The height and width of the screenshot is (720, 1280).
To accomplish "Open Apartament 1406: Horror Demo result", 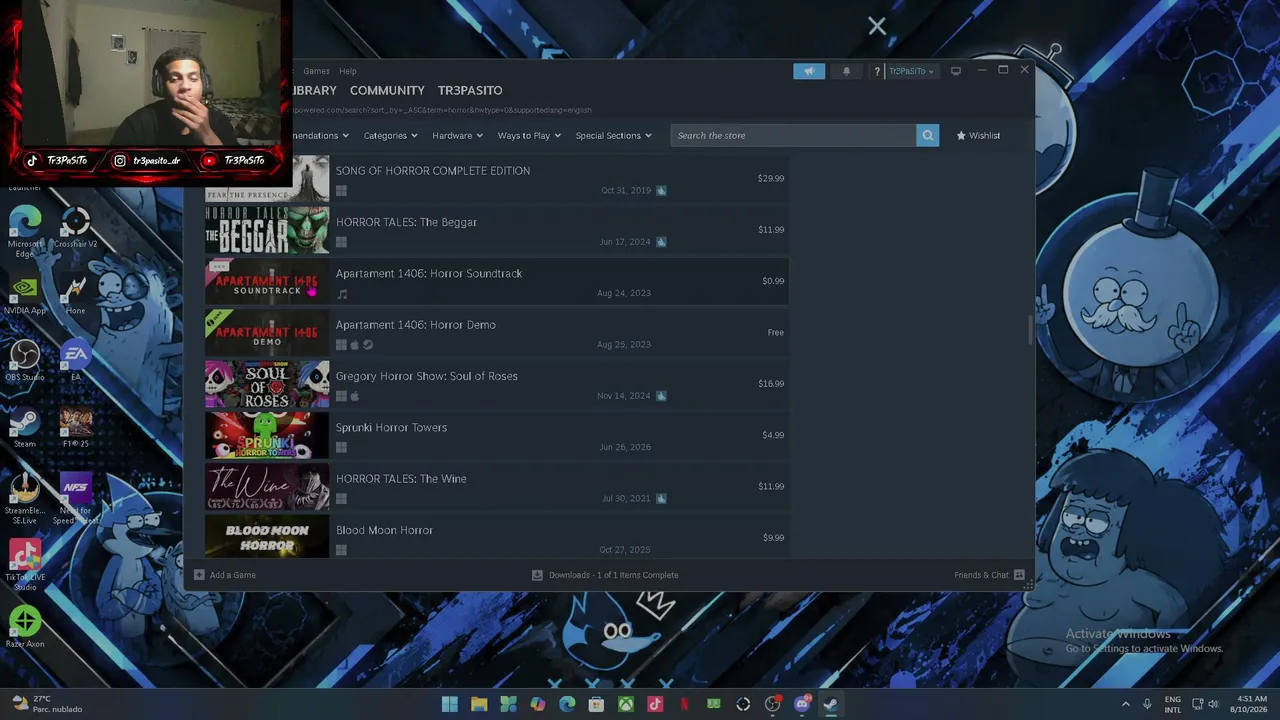I will coord(497,333).
